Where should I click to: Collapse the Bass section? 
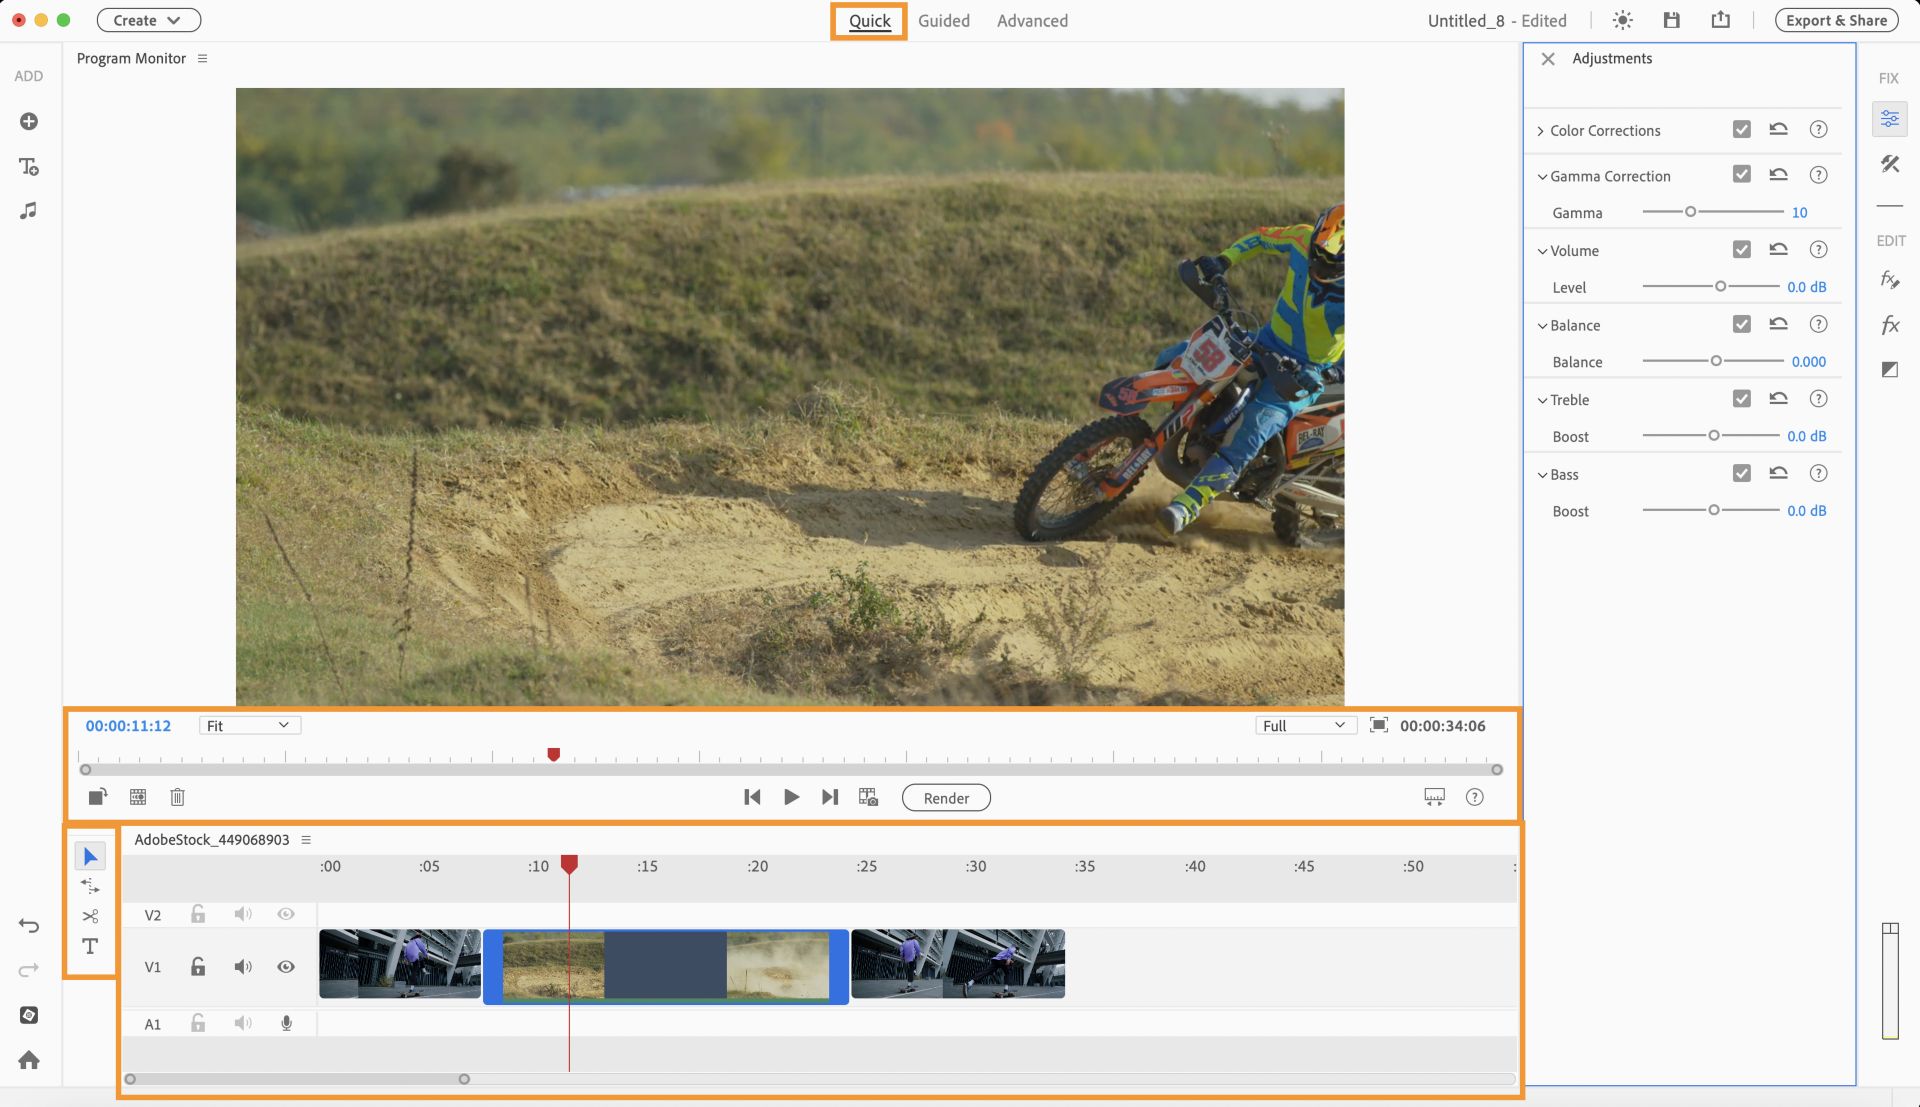click(1542, 475)
